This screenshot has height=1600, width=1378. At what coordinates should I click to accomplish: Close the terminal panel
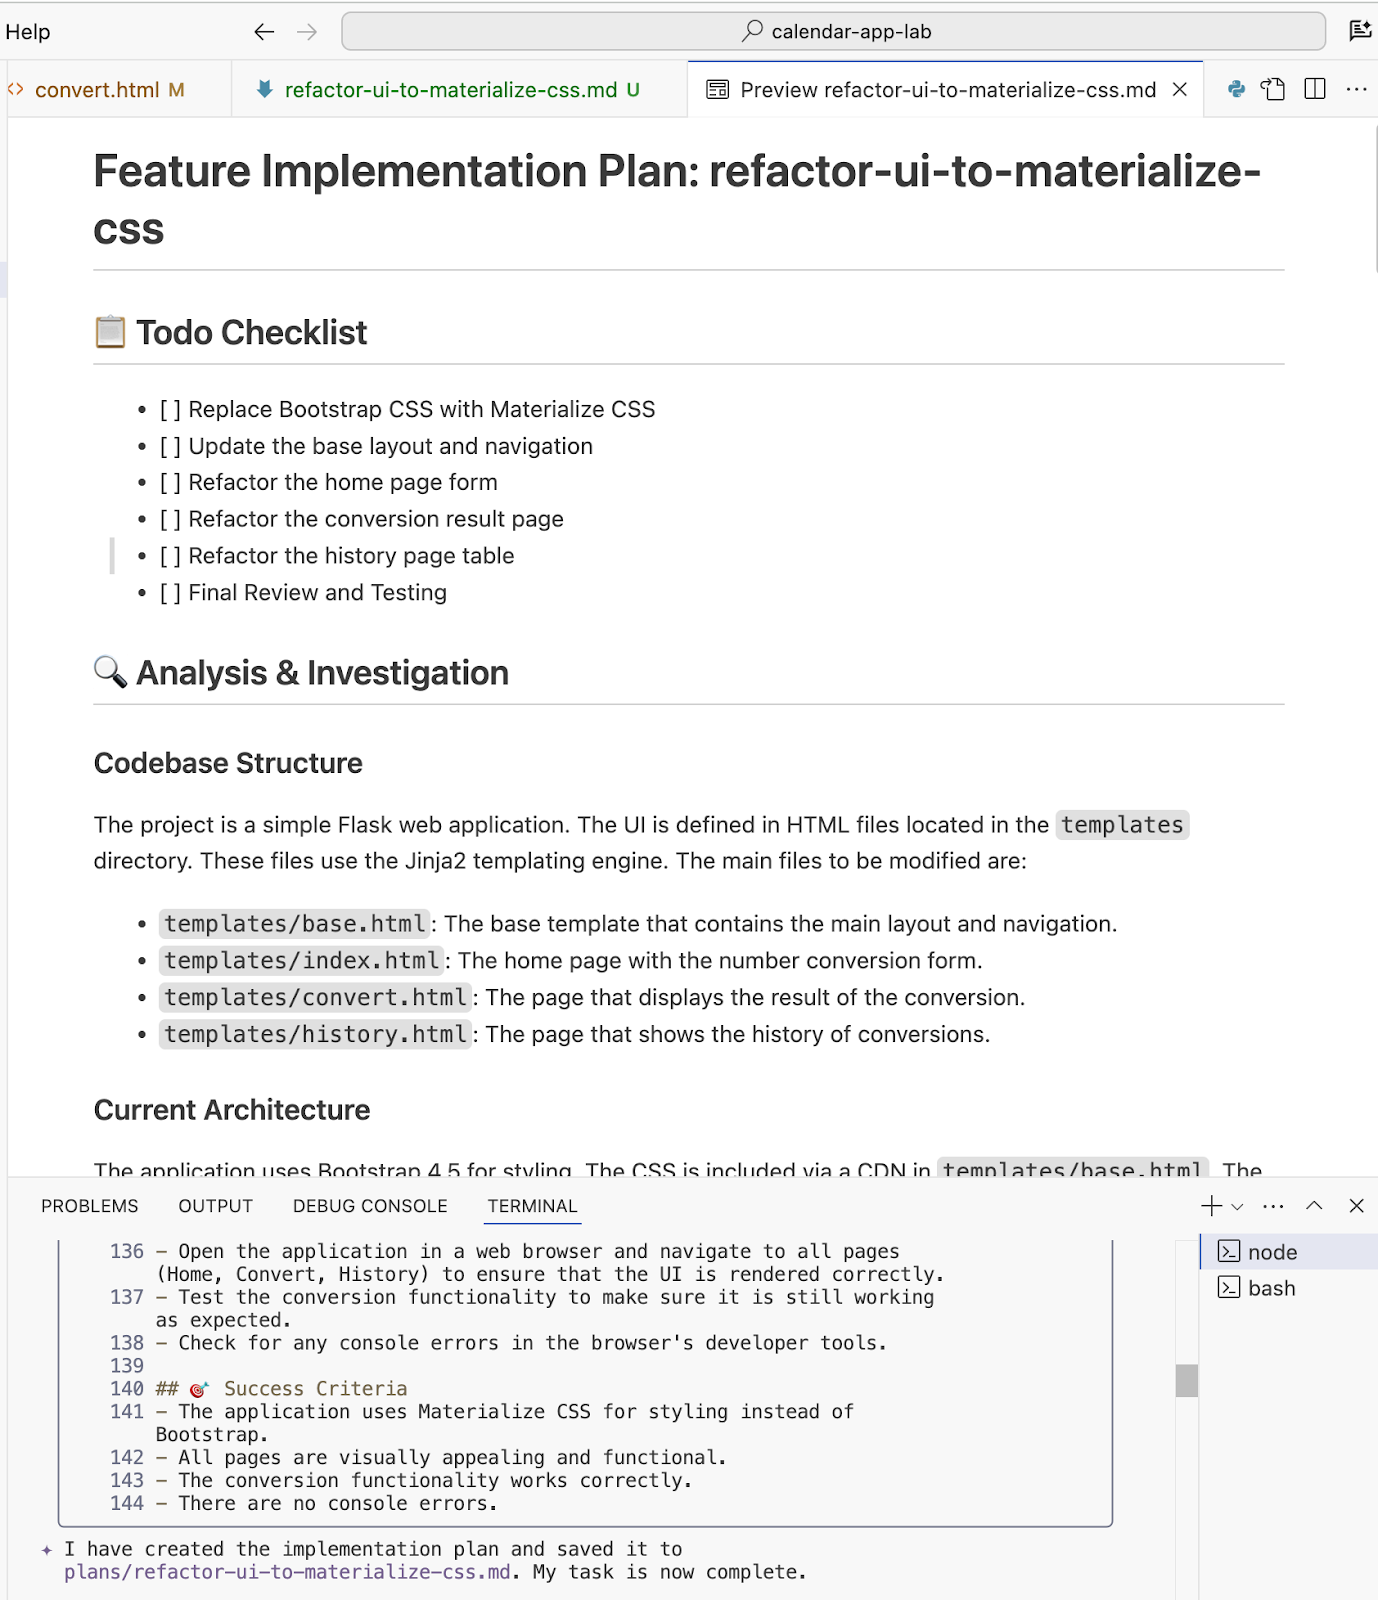pyautogui.click(x=1356, y=1206)
